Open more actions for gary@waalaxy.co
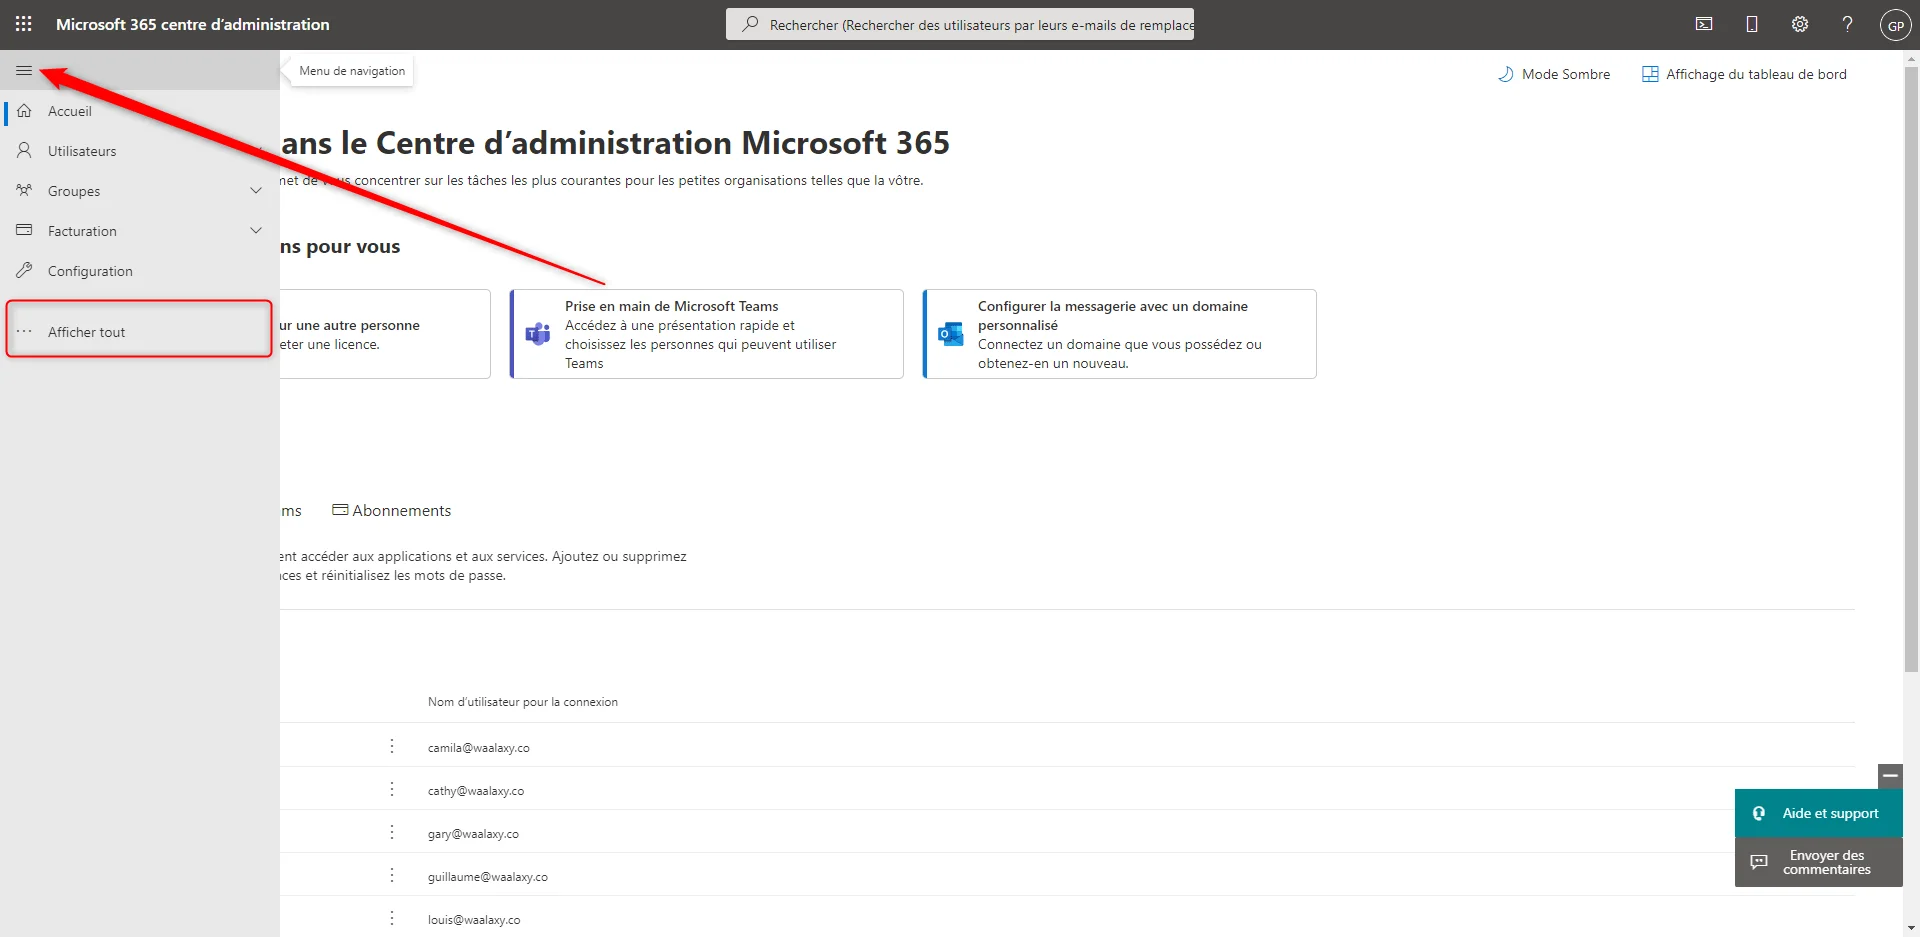 click(392, 832)
